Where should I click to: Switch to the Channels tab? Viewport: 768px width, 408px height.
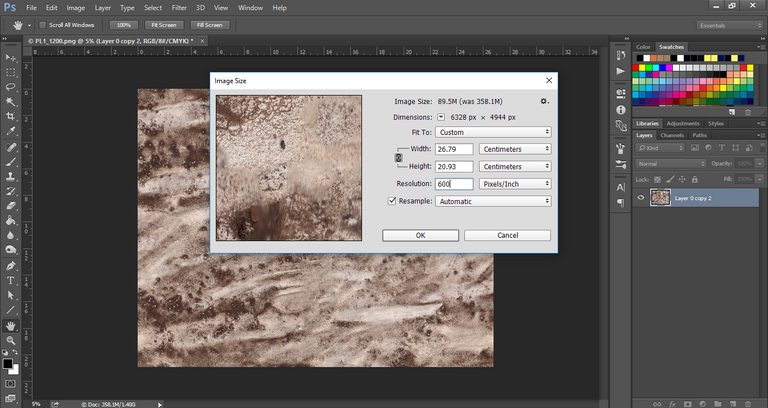pyautogui.click(x=672, y=135)
